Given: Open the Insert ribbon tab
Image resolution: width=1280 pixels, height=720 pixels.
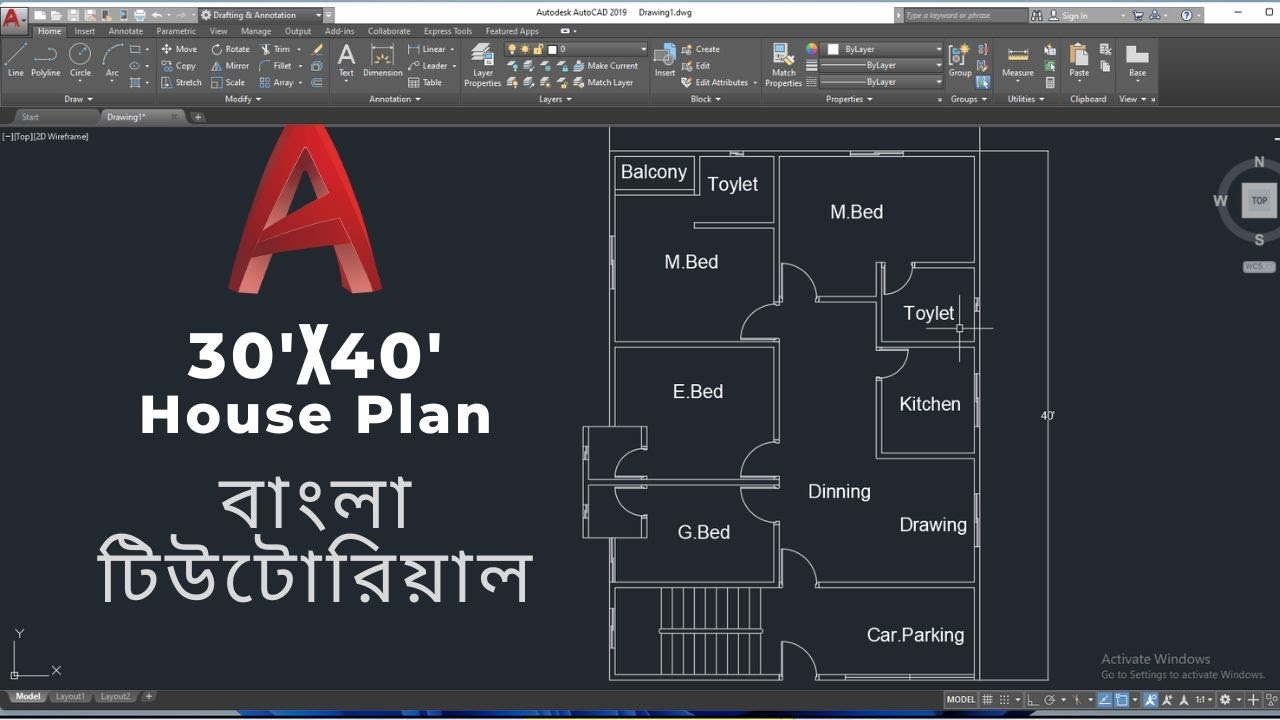Looking at the screenshot, I should click(x=85, y=31).
